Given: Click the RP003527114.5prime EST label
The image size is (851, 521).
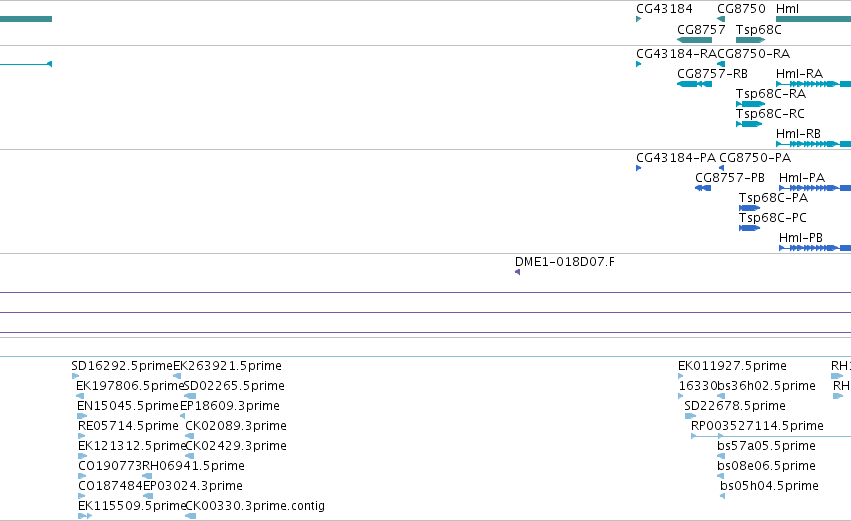Looking at the screenshot, I should point(757,427).
